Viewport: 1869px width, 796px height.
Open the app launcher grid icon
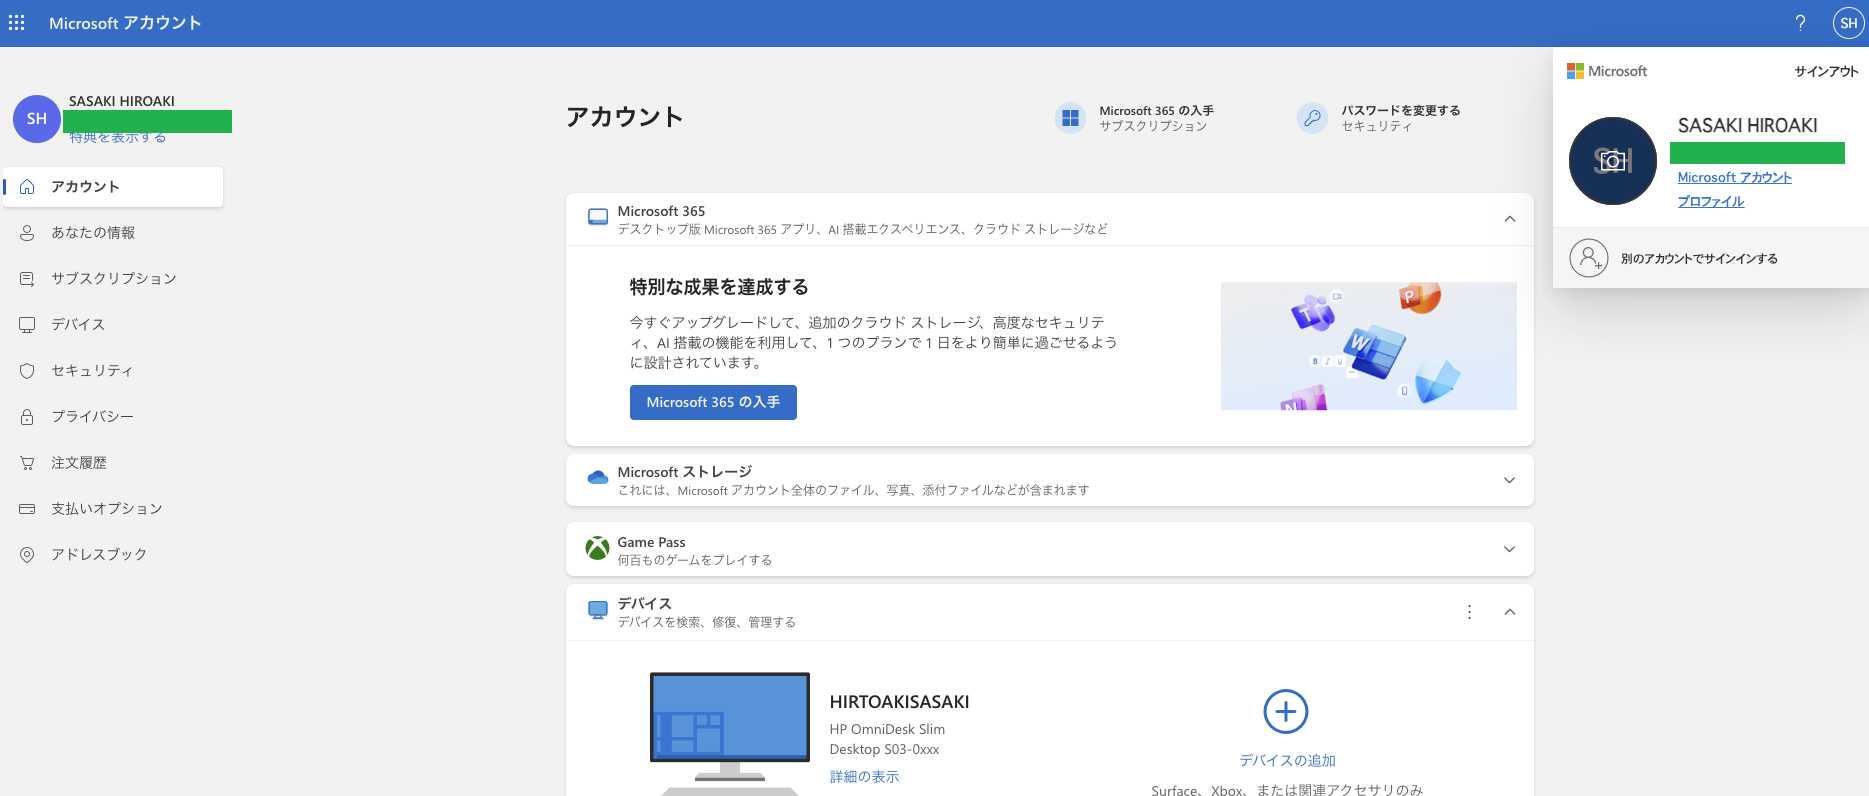[x=17, y=22]
